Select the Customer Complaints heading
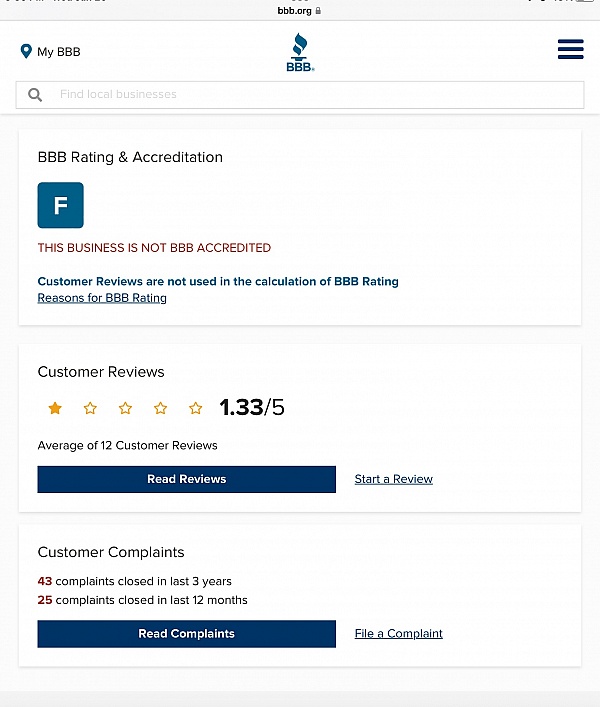 pyautogui.click(x=111, y=552)
